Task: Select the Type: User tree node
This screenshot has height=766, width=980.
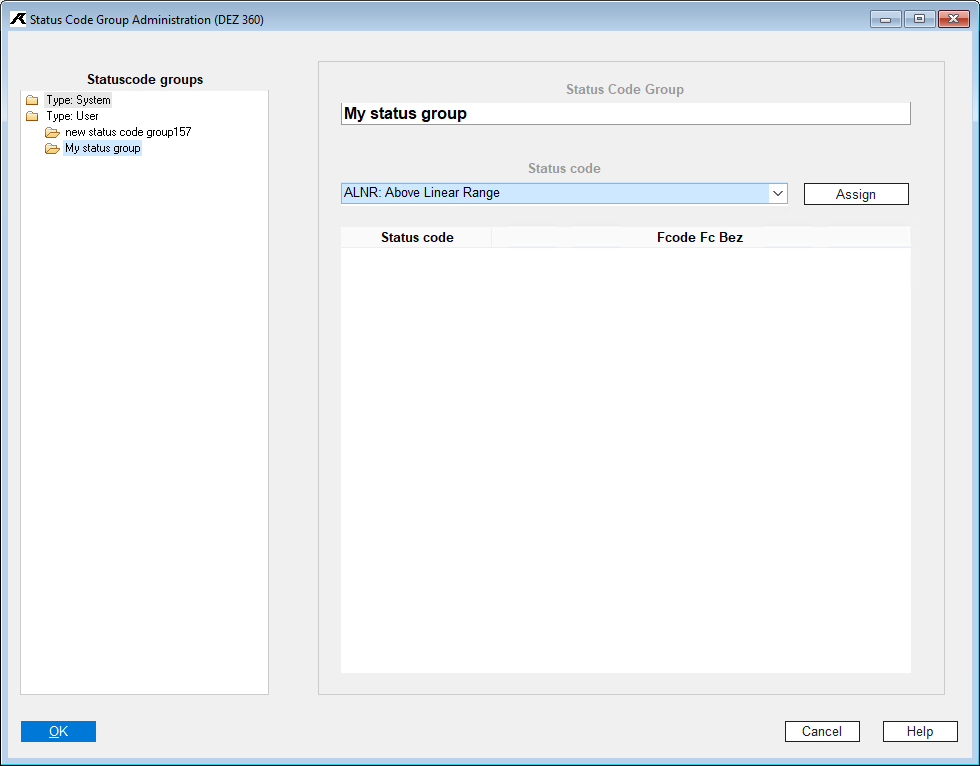Action: 72,116
